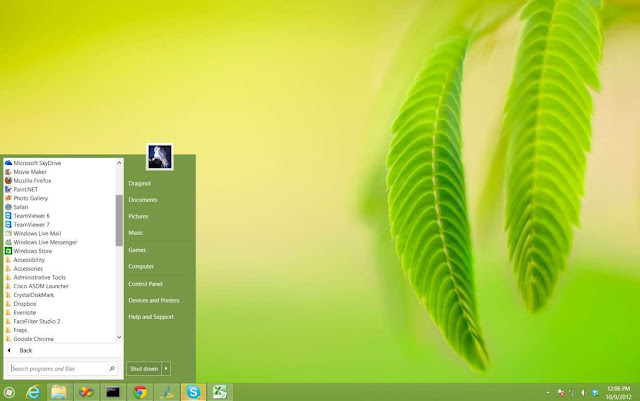
Task: Open Help and Support
Action: click(x=151, y=317)
